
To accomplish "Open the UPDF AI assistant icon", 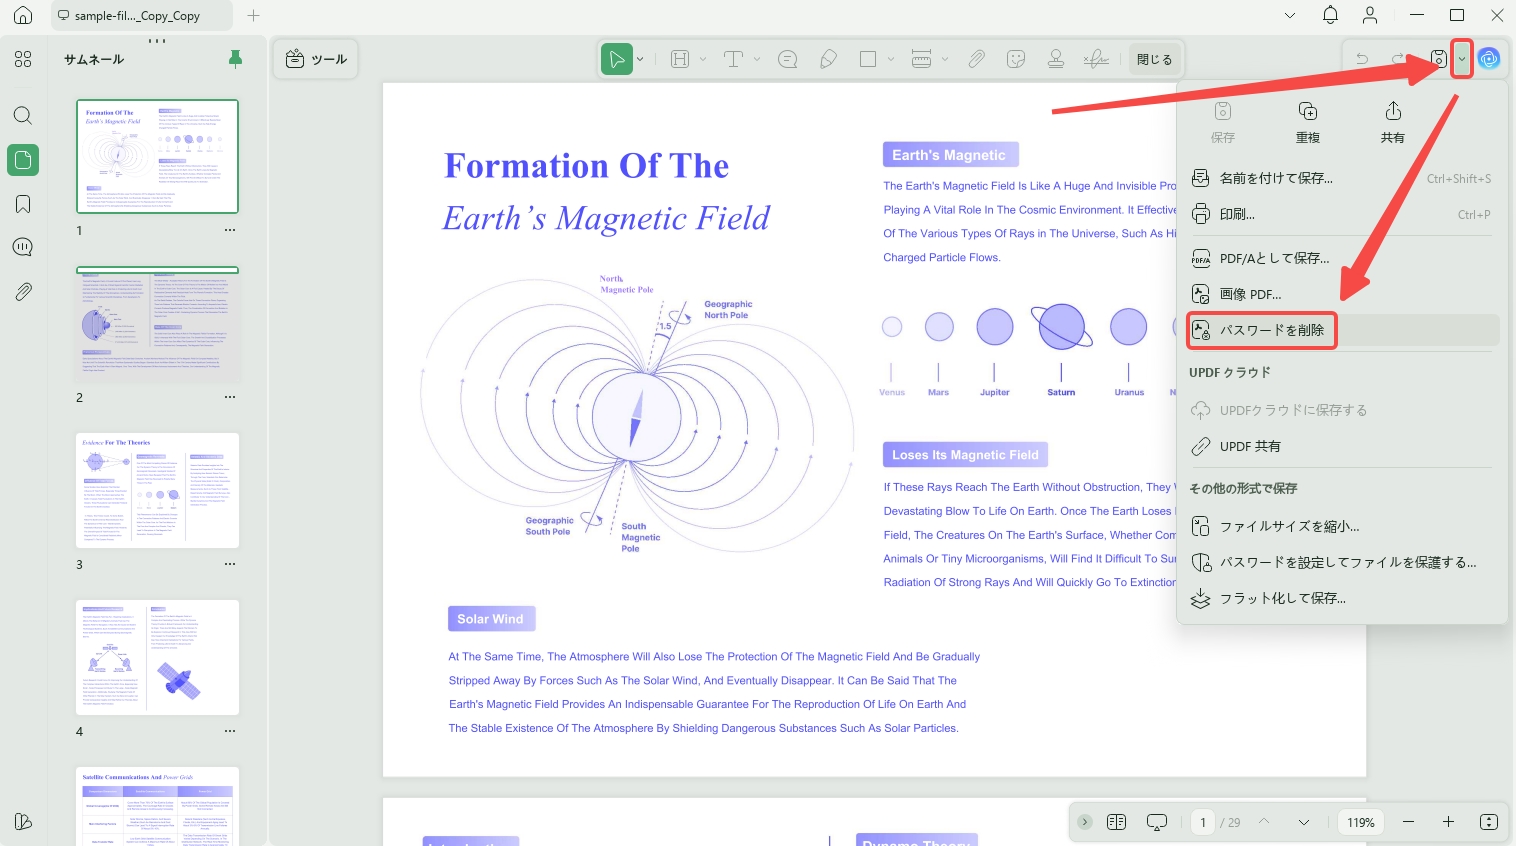I will pyautogui.click(x=1490, y=59).
